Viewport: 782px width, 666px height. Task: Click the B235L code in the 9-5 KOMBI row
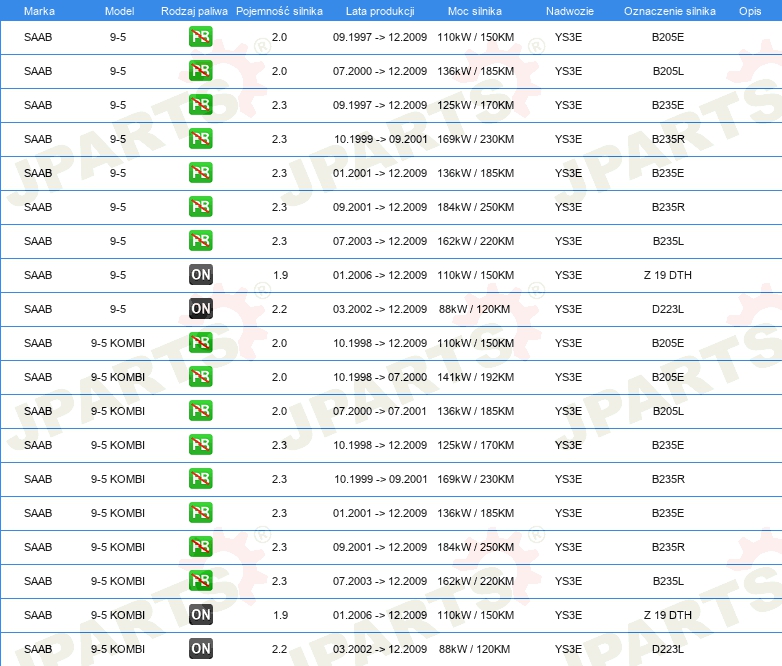pyautogui.click(x=668, y=581)
